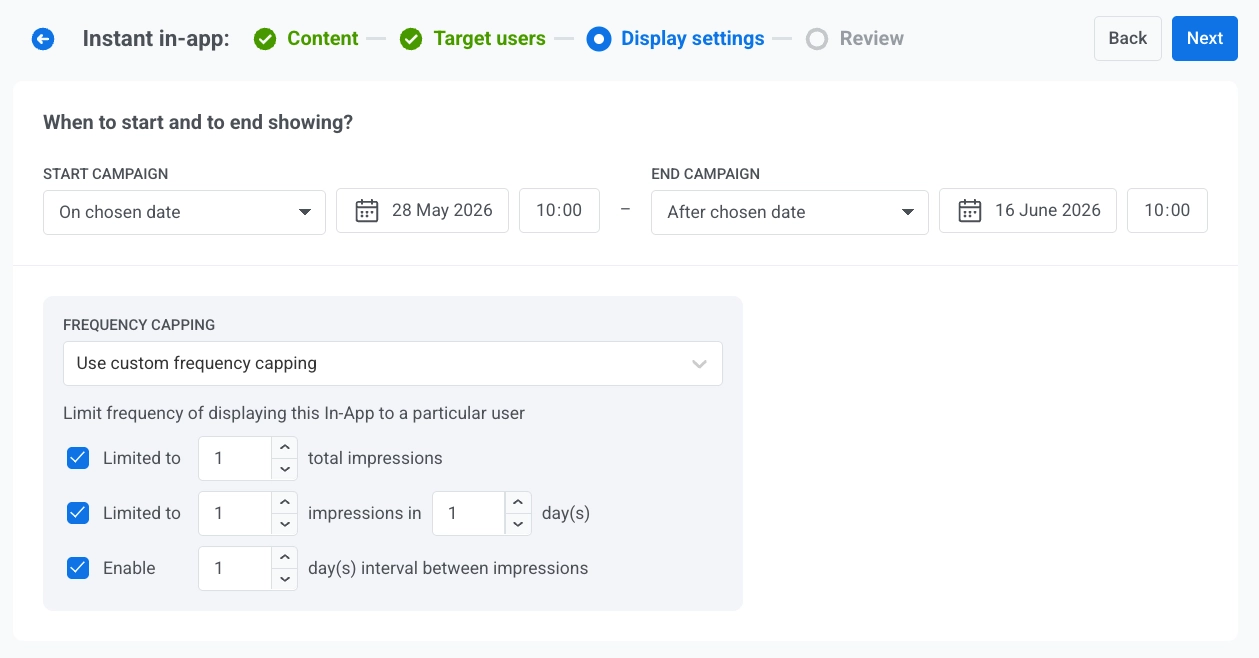1259x658 pixels.
Task: Click the calendar icon beside 16 June 2026
Action: pos(970,211)
